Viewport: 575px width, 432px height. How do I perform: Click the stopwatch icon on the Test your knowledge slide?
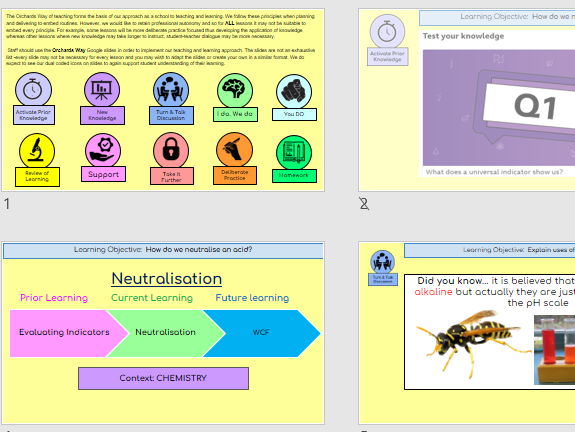coord(387,32)
